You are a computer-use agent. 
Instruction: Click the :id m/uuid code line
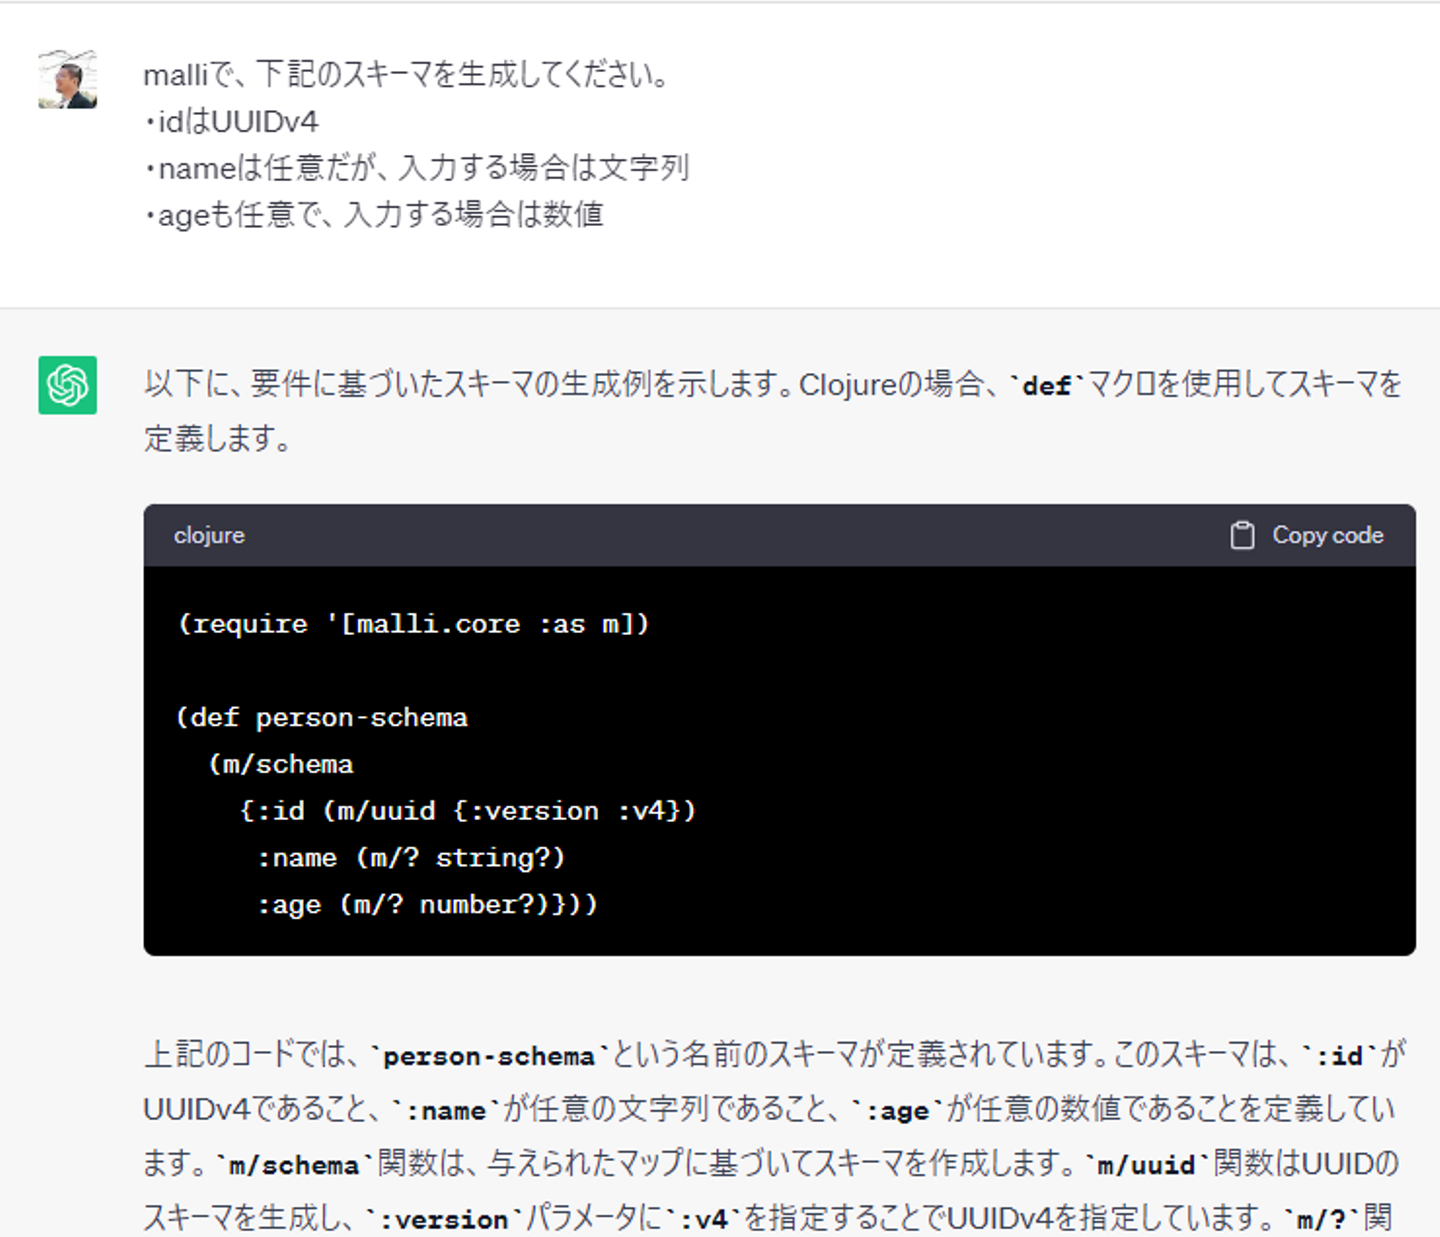(x=468, y=811)
